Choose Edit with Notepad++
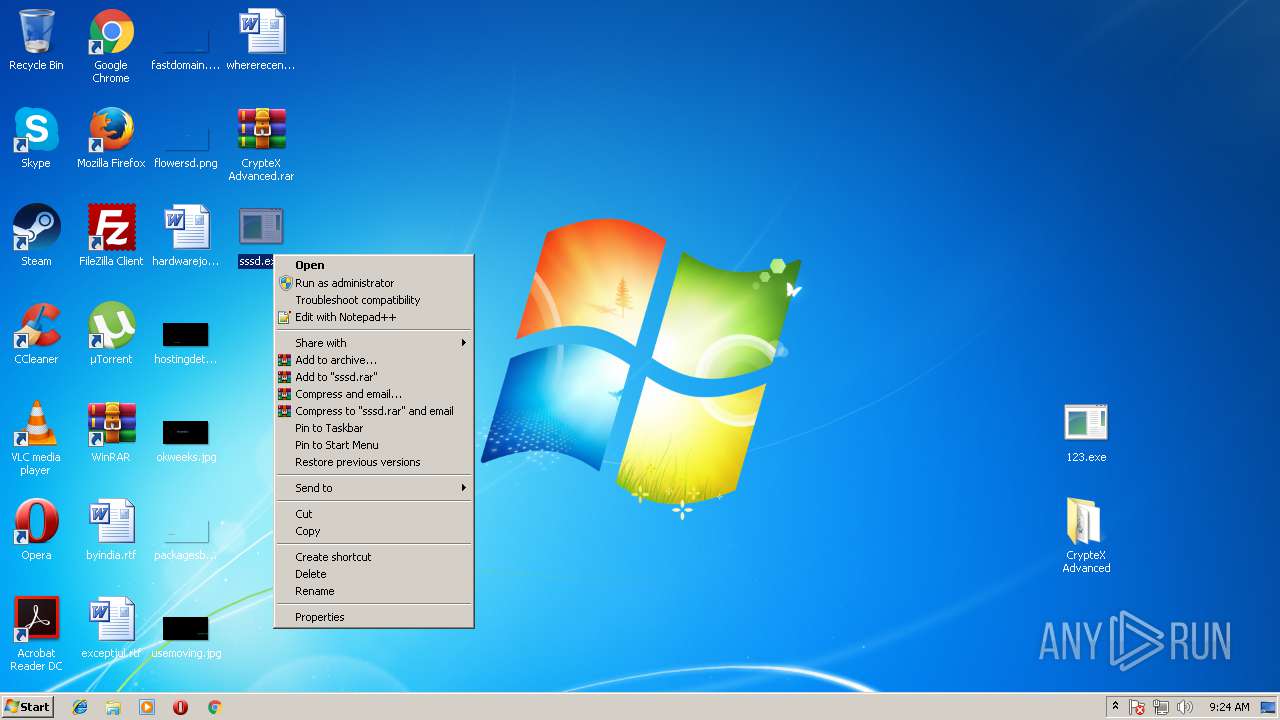This screenshot has width=1280, height=720. tap(374, 317)
